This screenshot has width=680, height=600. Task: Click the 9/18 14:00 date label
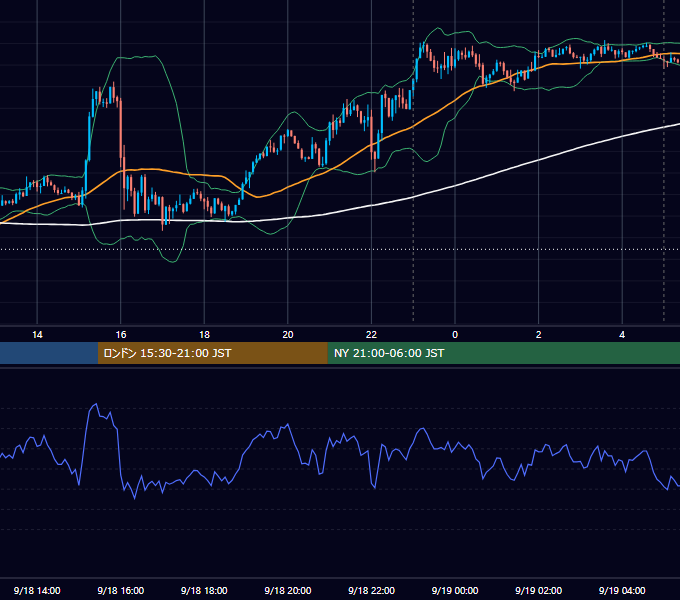37,590
